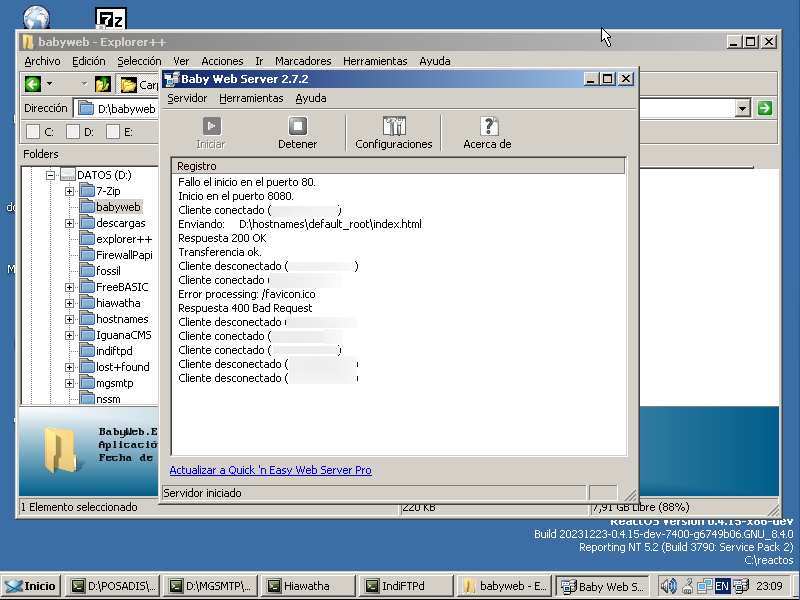
Task: Toggle the D: drive checkbox
Action: click(73, 132)
